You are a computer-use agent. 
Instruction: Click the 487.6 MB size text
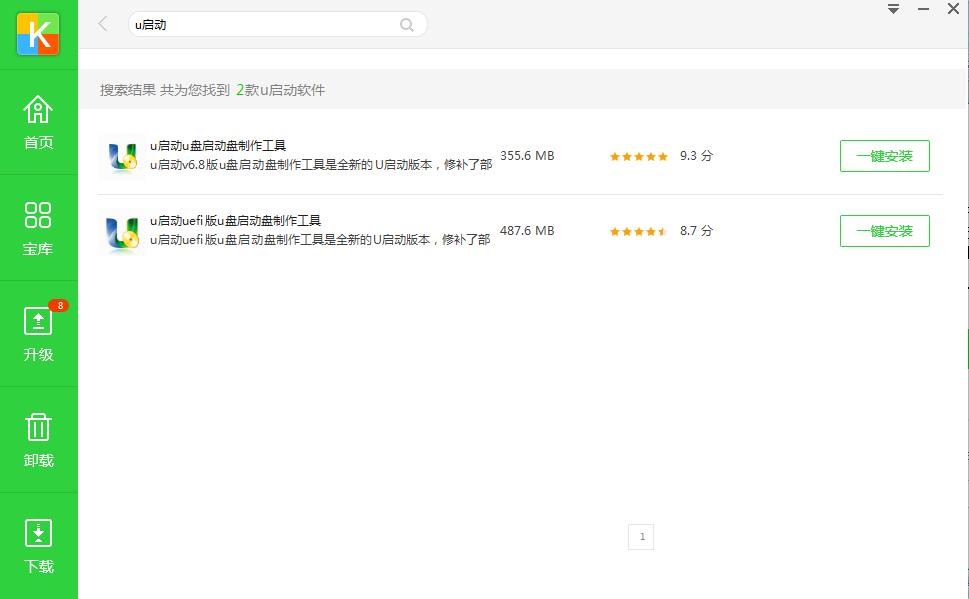(x=527, y=231)
